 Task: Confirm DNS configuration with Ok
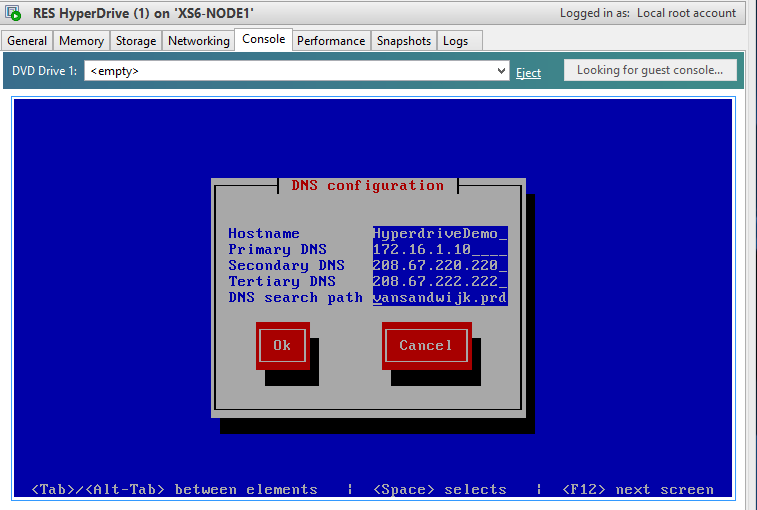pos(282,345)
